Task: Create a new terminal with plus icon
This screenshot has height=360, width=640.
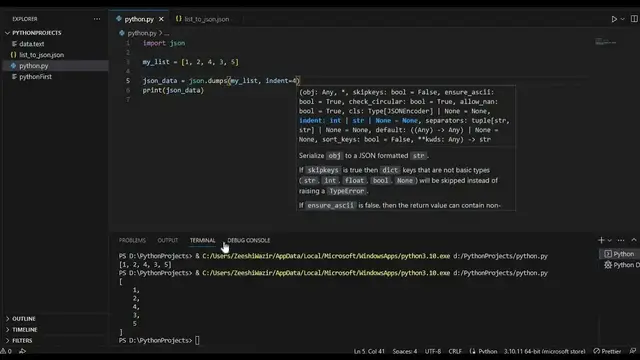Action: pyautogui.click(x=601, y=240)
